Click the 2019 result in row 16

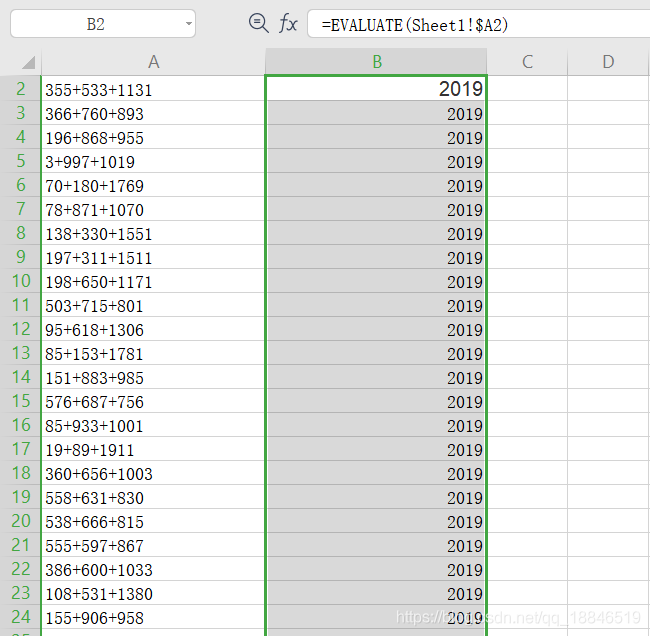[376, 425]
